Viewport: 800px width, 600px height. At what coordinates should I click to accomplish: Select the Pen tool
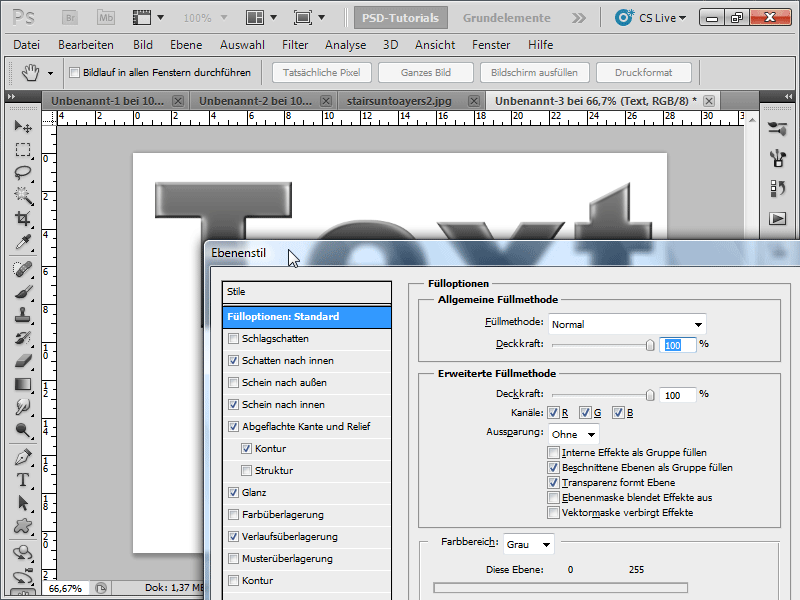point(23,457)
